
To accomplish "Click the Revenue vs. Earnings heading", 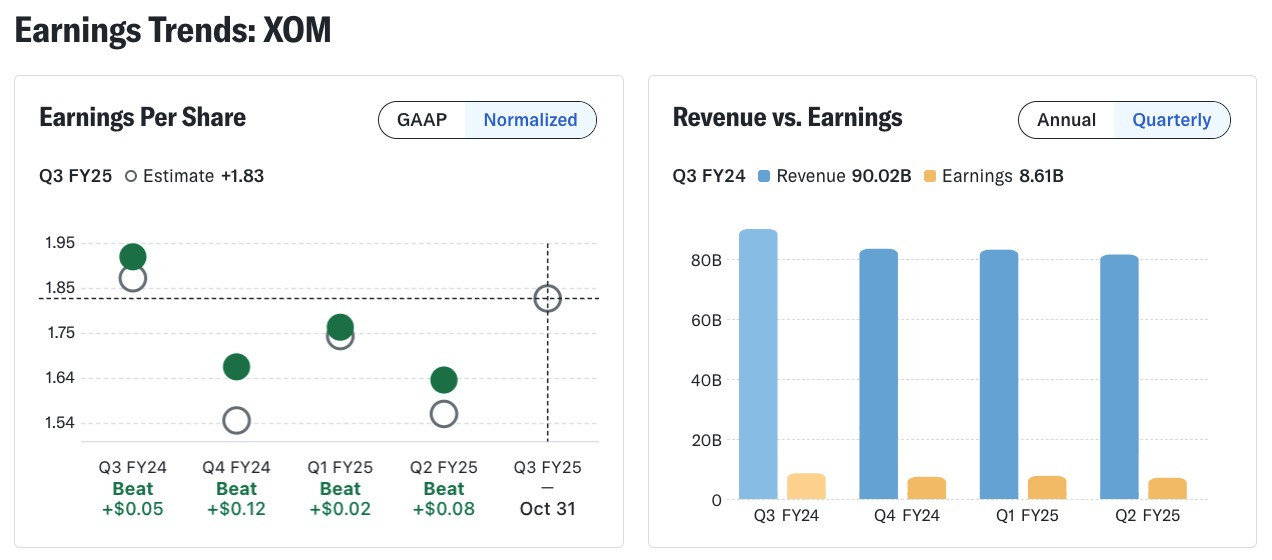I will [x=788, y=117].
